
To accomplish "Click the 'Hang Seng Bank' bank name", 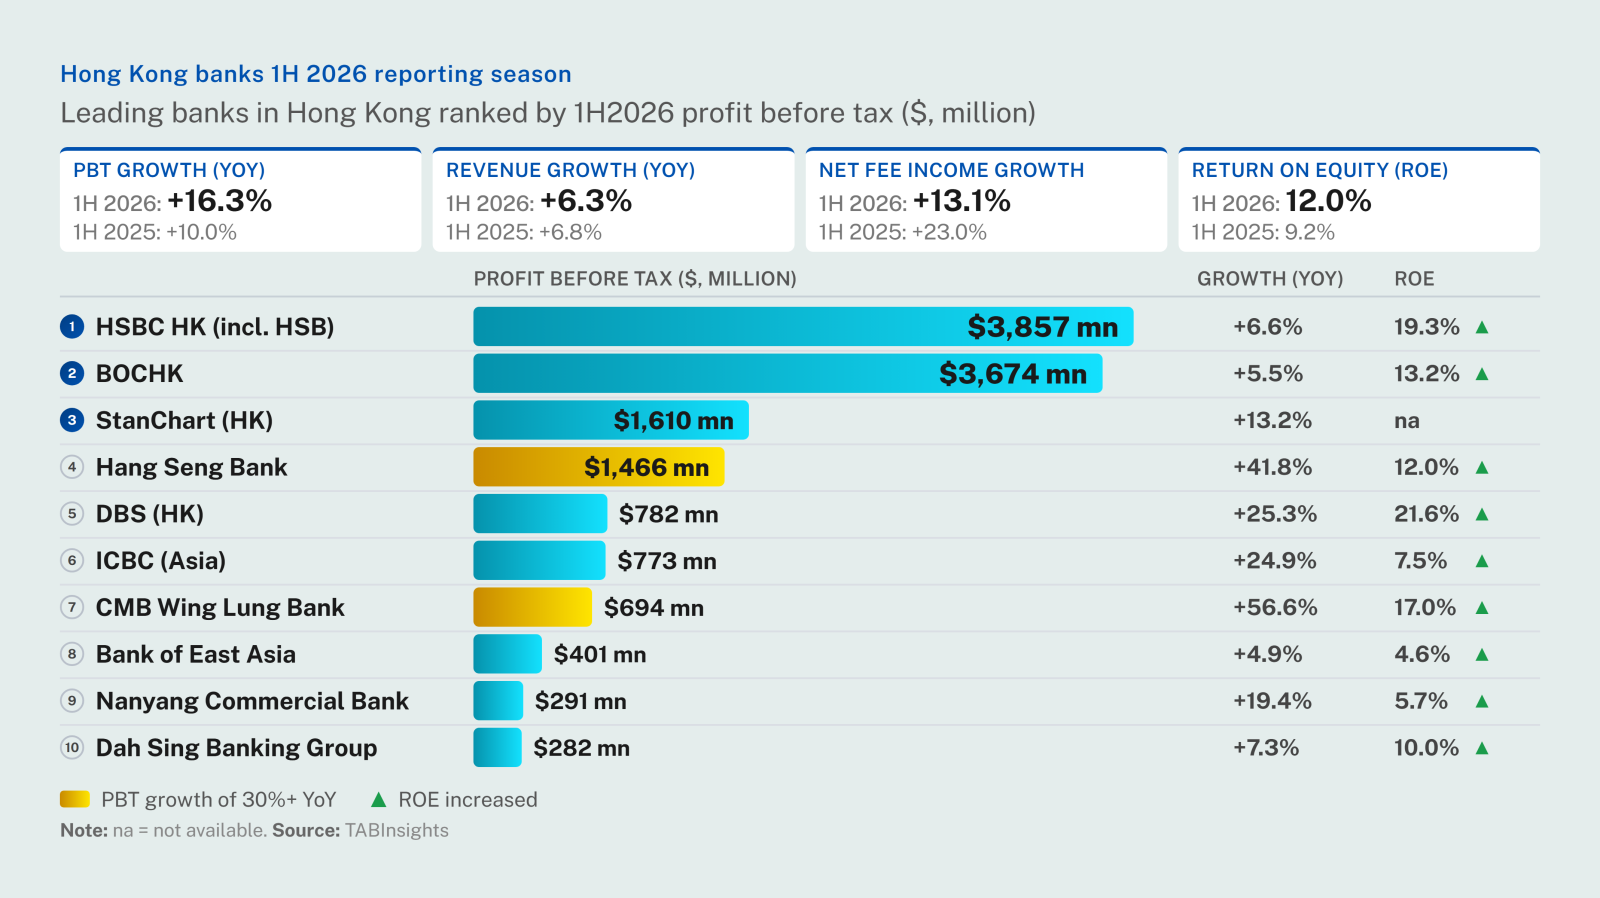I will coord(192,468).
